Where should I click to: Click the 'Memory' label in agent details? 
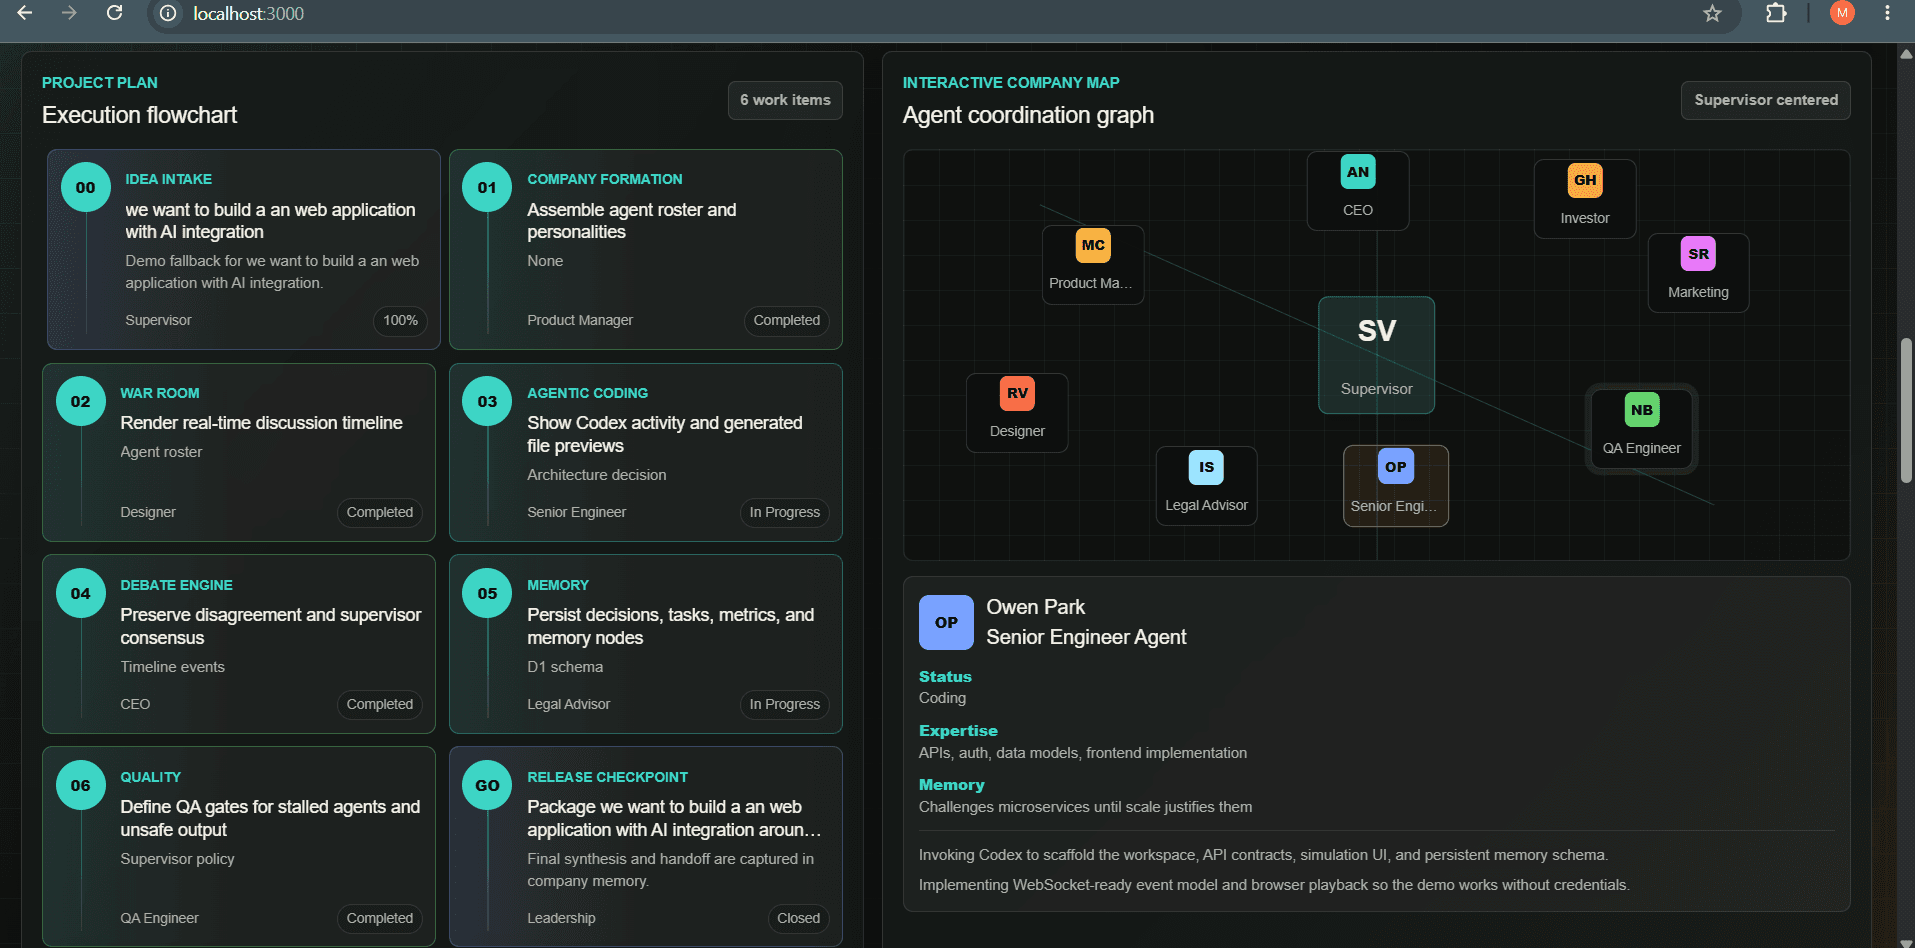pyautogui.click(x=951, y=785)
